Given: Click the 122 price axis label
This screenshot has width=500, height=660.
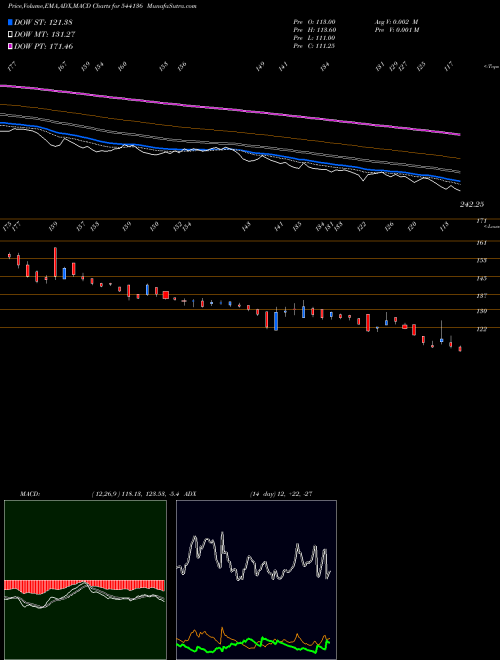Looking at the screenshot, I should (481, 329).
